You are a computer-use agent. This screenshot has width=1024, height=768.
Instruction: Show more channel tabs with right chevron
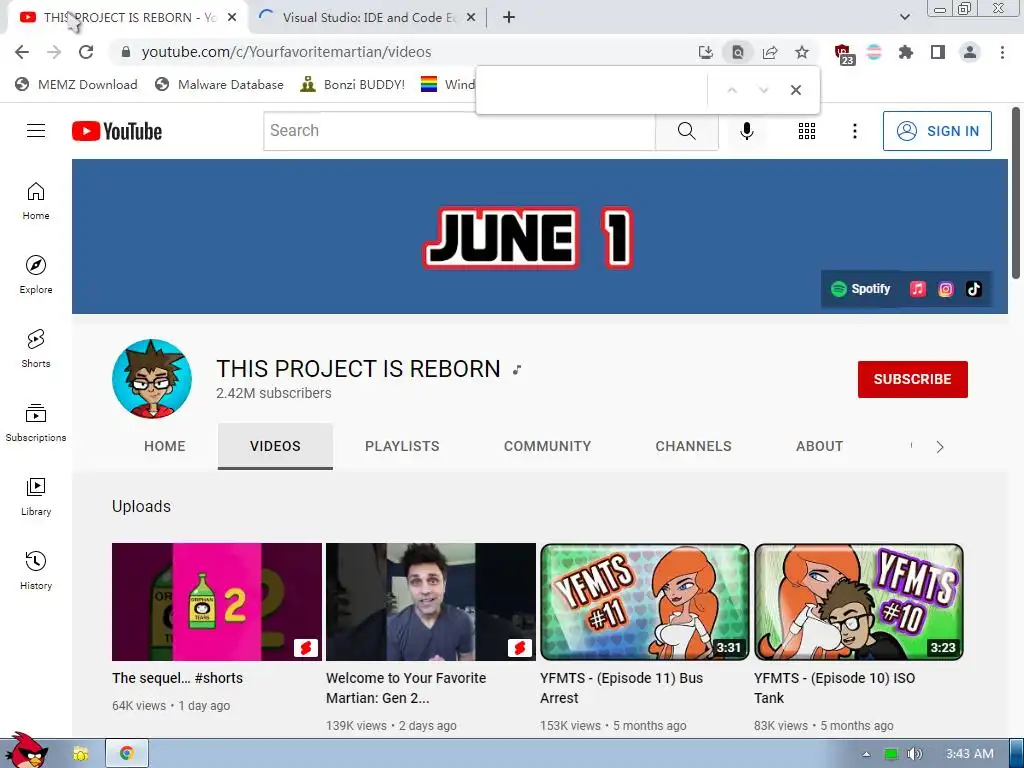[x=940, y=447]
